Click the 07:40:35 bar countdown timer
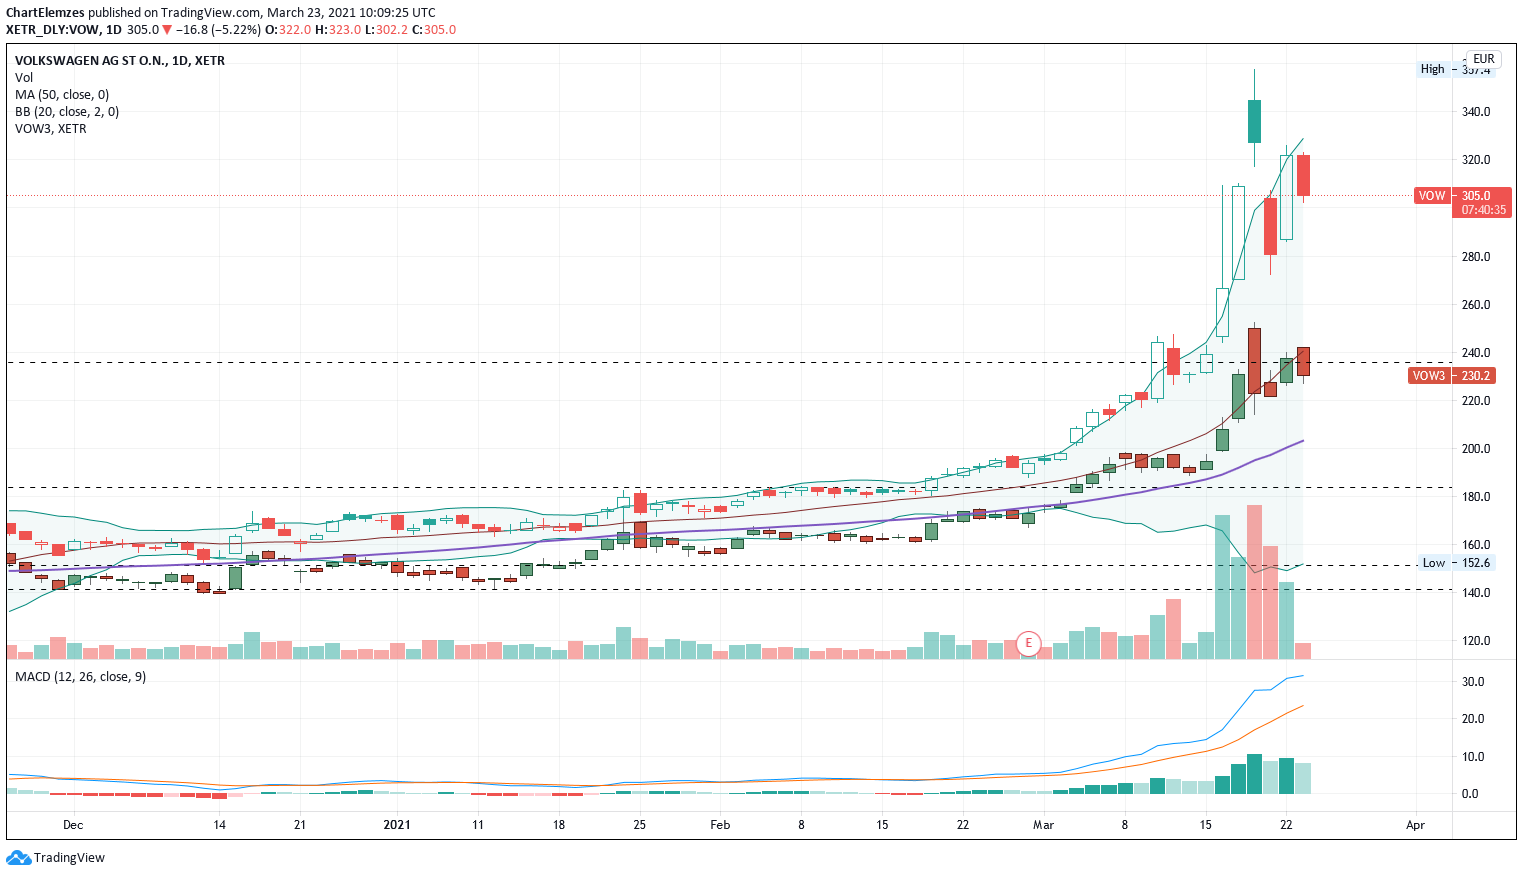Viewport: 1523px width, 876px height. coord(1484,210)
